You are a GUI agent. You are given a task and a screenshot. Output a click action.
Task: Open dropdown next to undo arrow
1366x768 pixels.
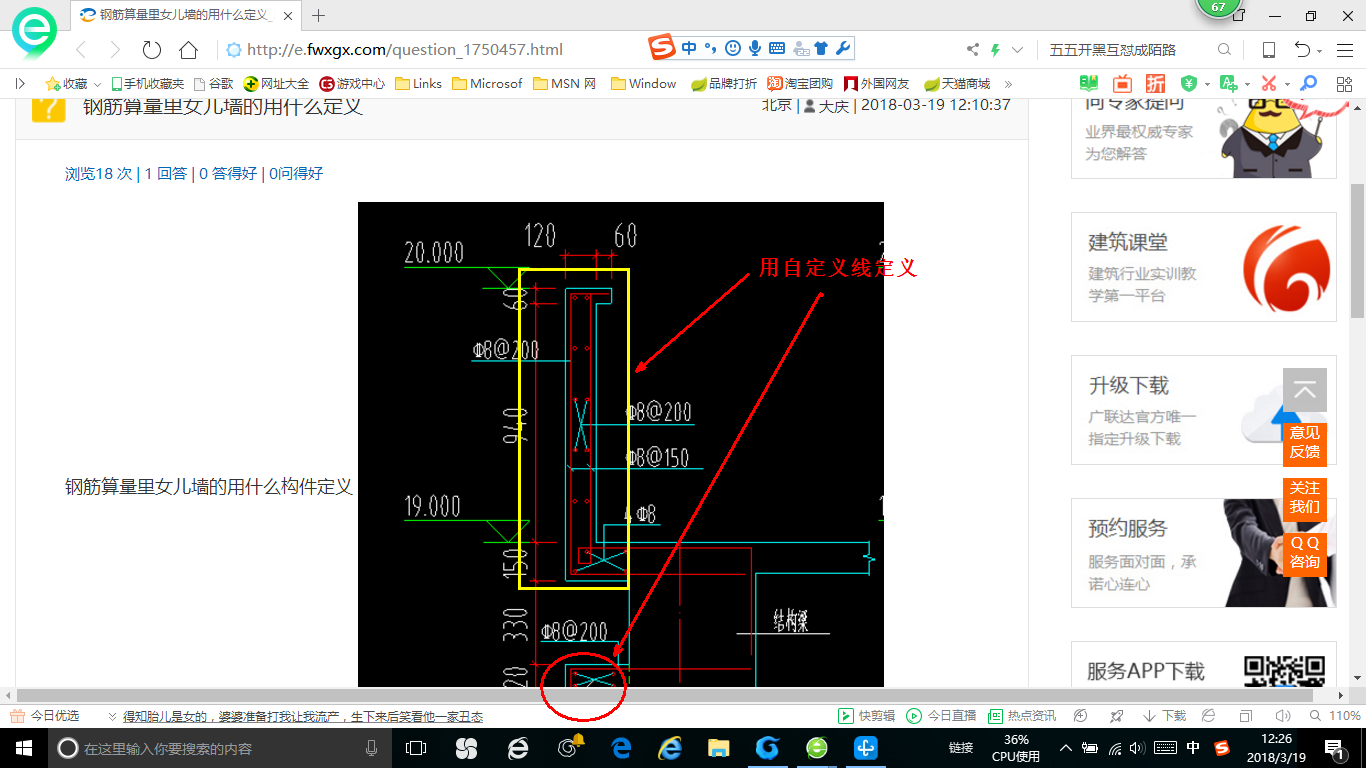(1320, 51)
